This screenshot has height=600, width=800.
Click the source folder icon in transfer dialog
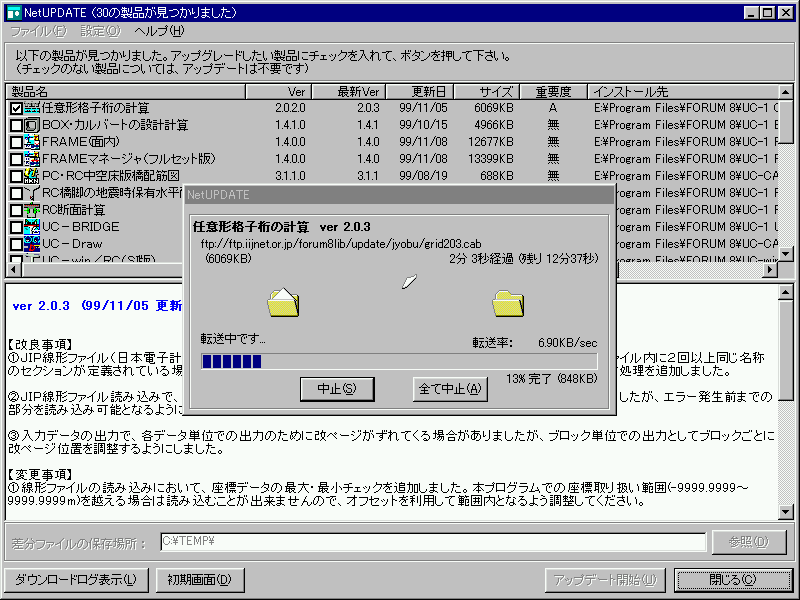click(284, 302)
